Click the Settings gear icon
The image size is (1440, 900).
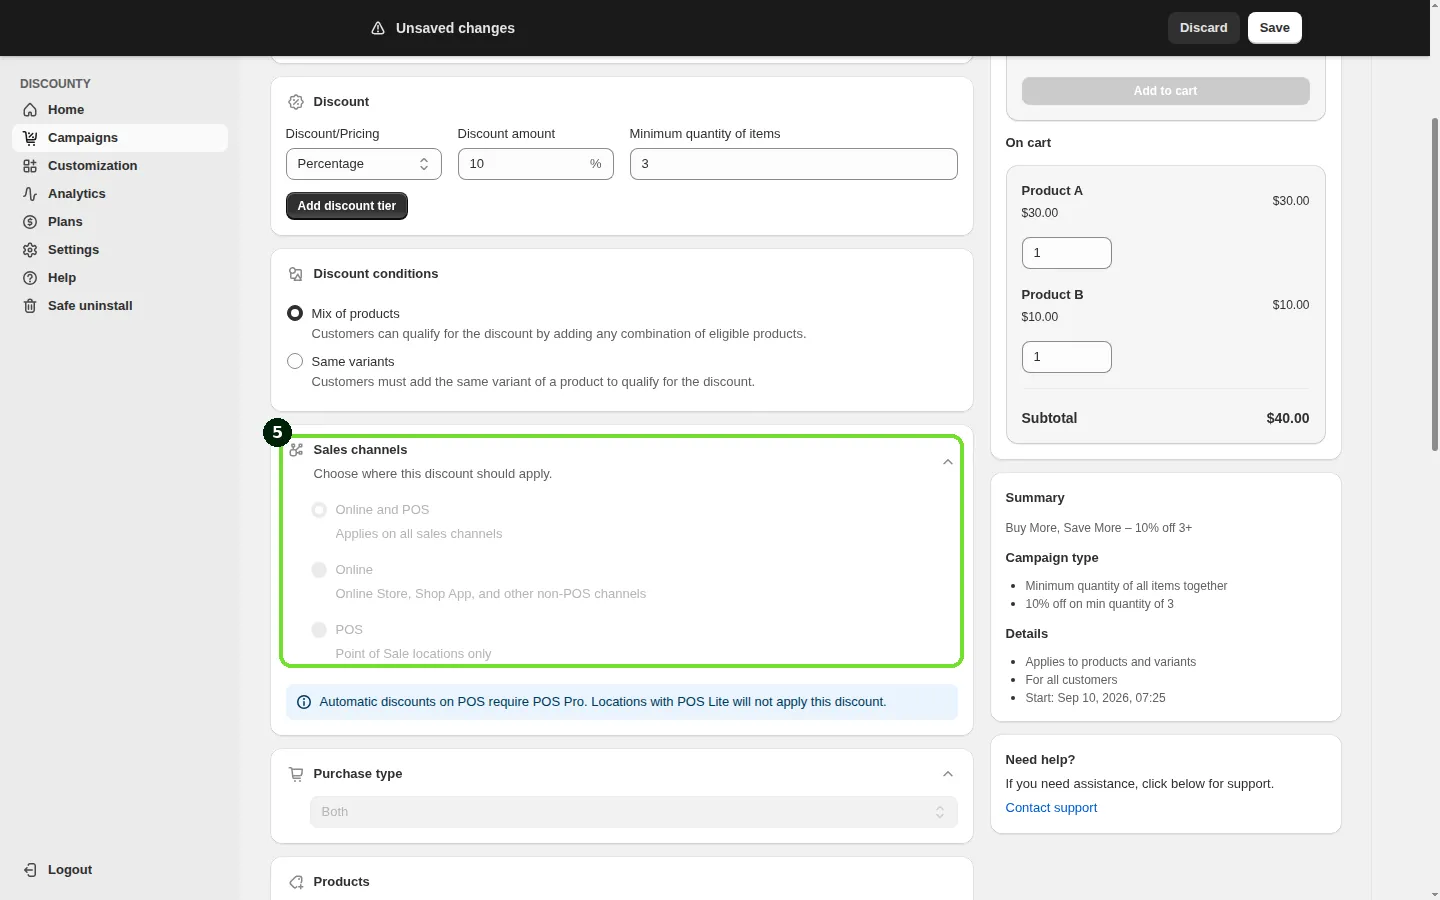tap(30, 250)
